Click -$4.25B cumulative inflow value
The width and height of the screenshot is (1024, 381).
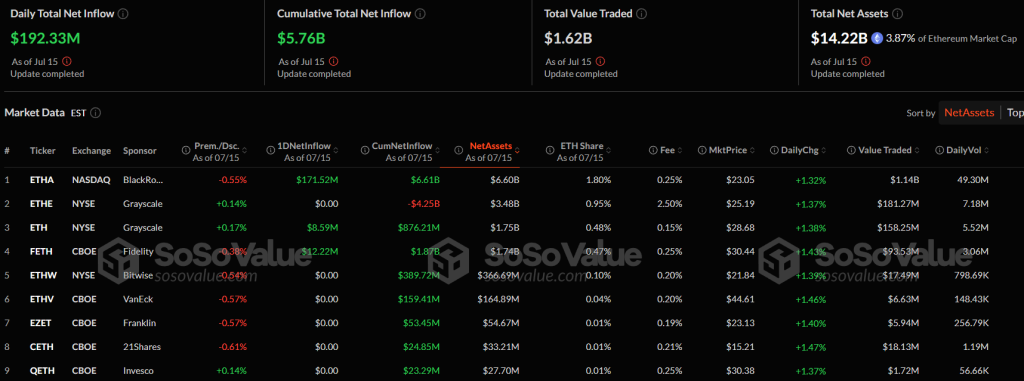[423, 204]
